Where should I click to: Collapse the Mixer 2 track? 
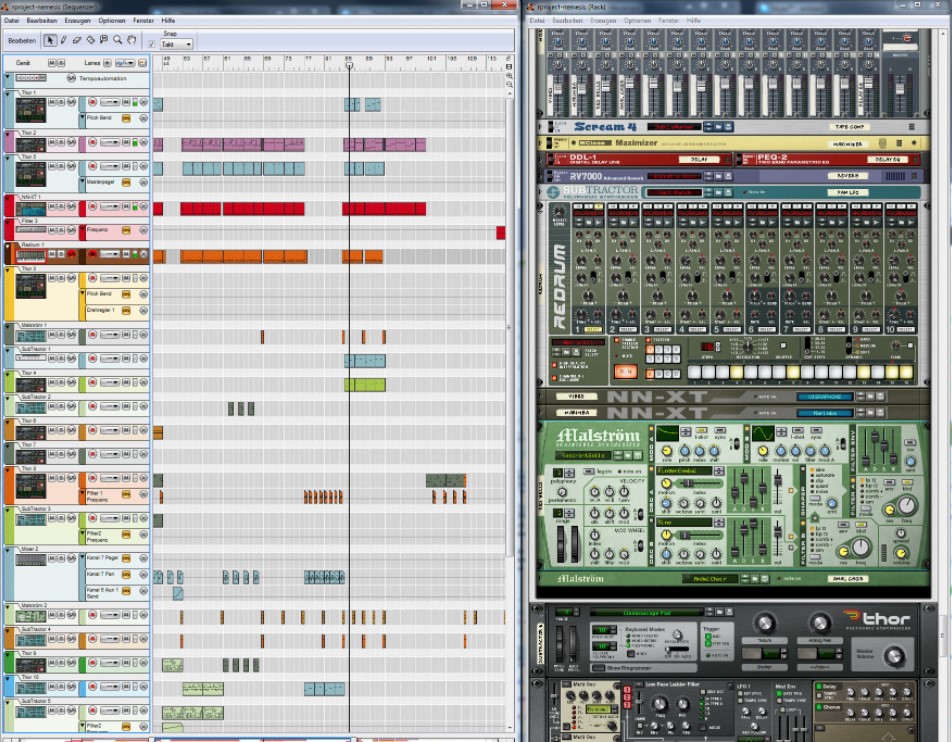tap(8, 550)
